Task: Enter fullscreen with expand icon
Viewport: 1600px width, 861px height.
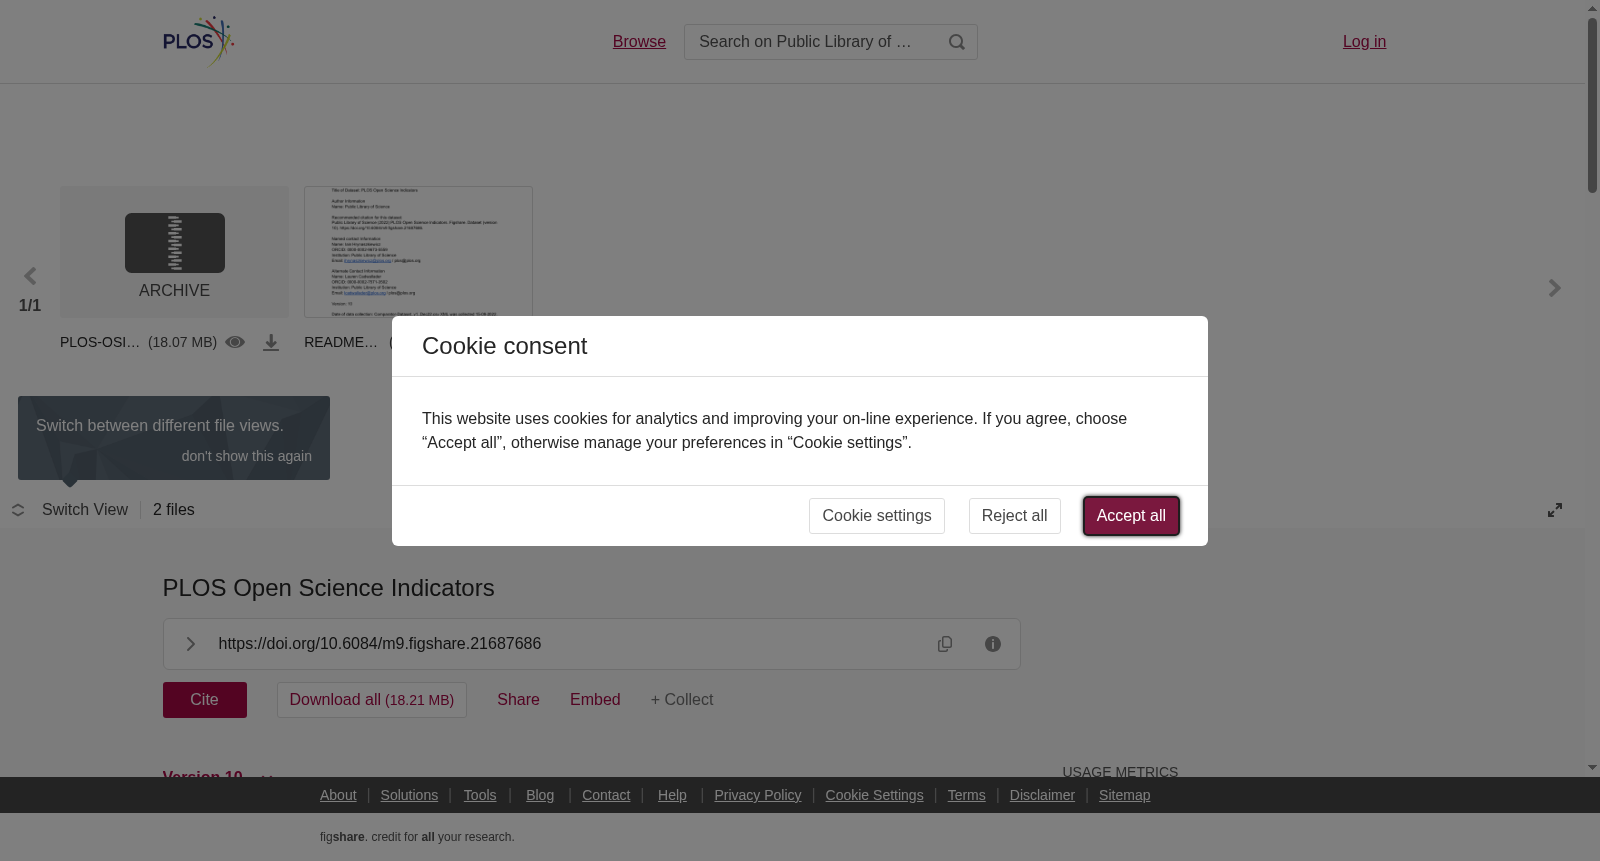Action: tap(1555, 510)
